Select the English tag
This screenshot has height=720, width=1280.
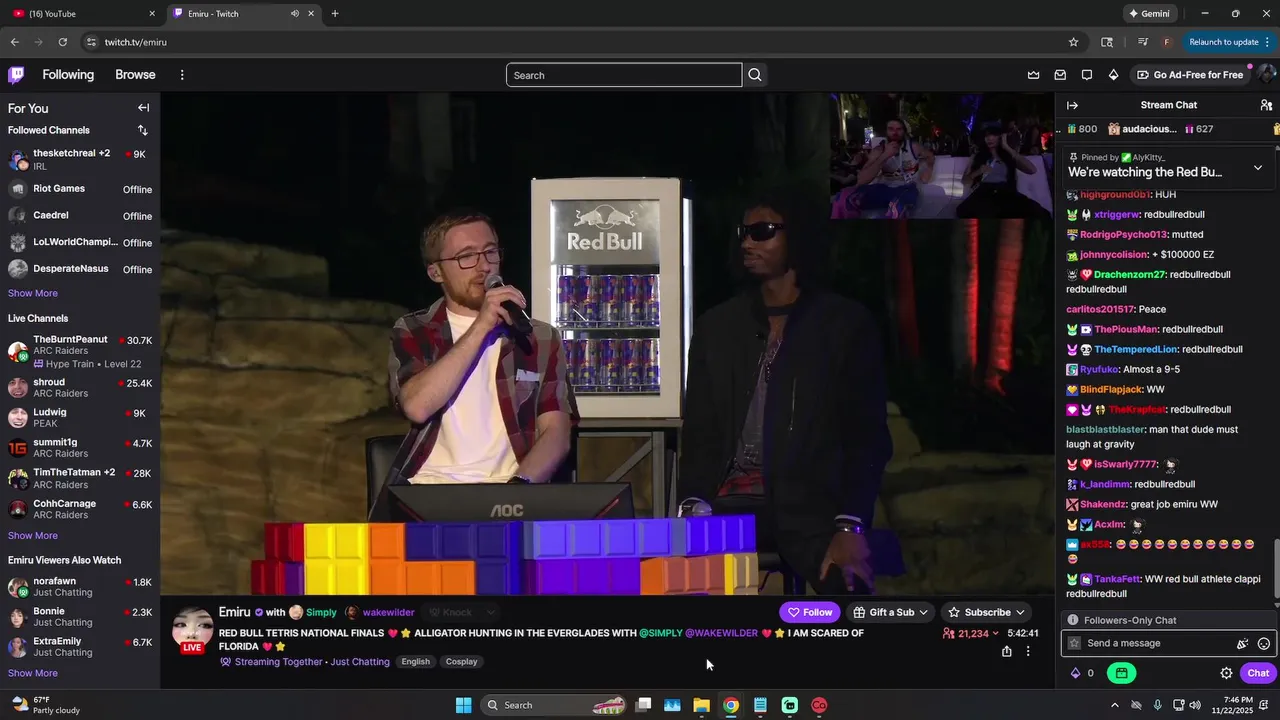pyautogui.click(x=415, y=662)
